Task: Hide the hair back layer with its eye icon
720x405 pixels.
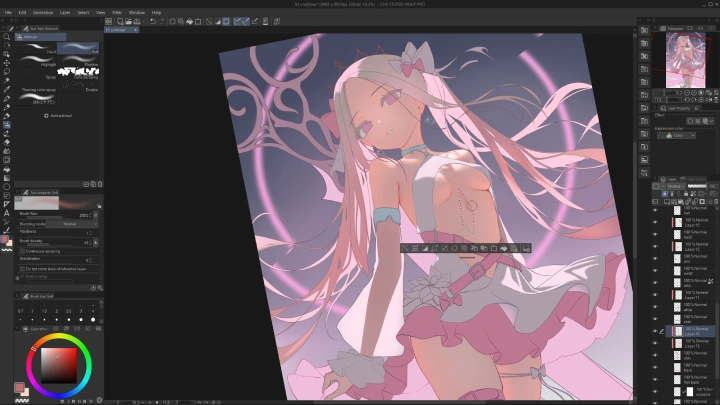Action: (x=655, y=379)
